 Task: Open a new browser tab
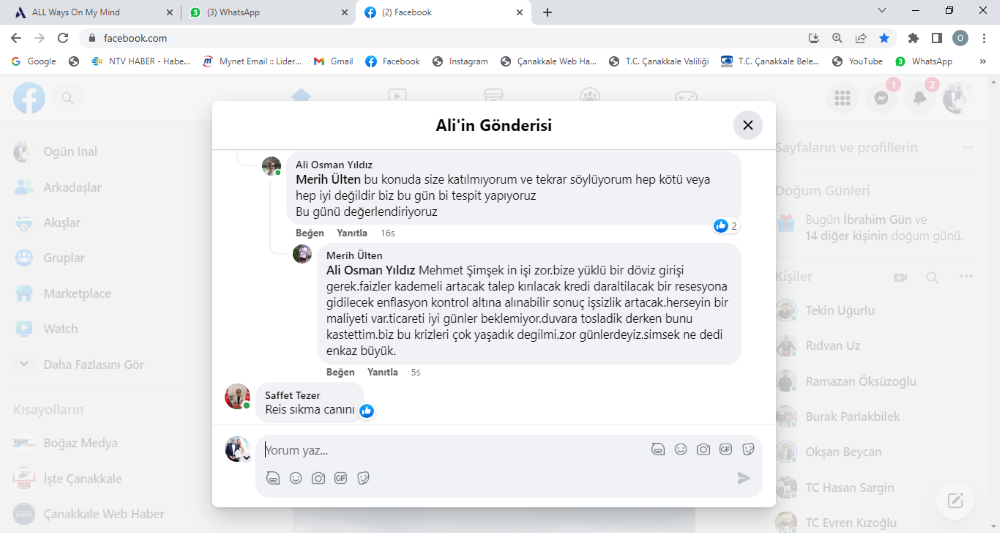pos(547,12)
